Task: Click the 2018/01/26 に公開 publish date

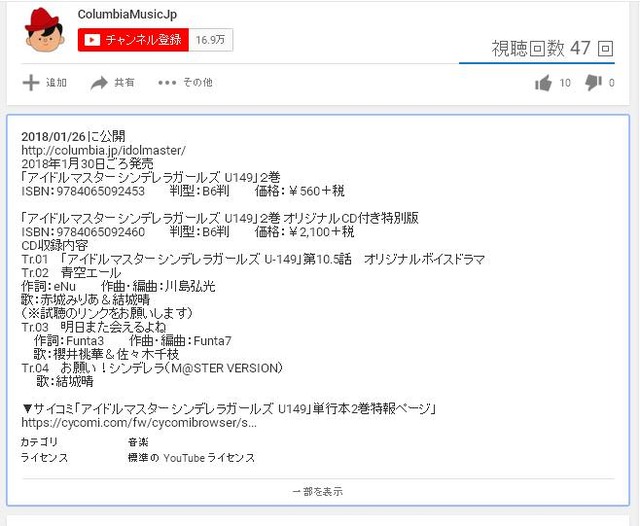Action: coord(73,136)
